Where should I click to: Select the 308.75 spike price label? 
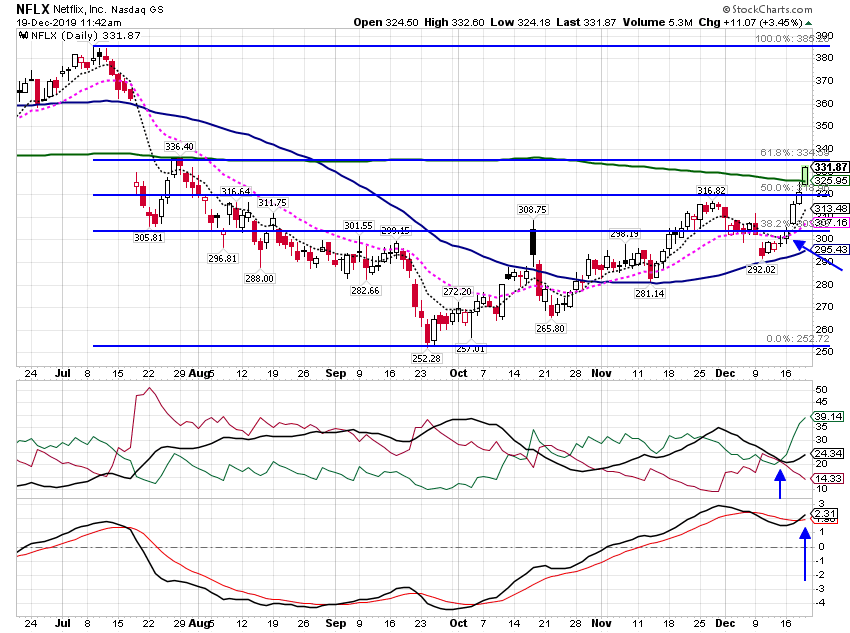[532, 210]
